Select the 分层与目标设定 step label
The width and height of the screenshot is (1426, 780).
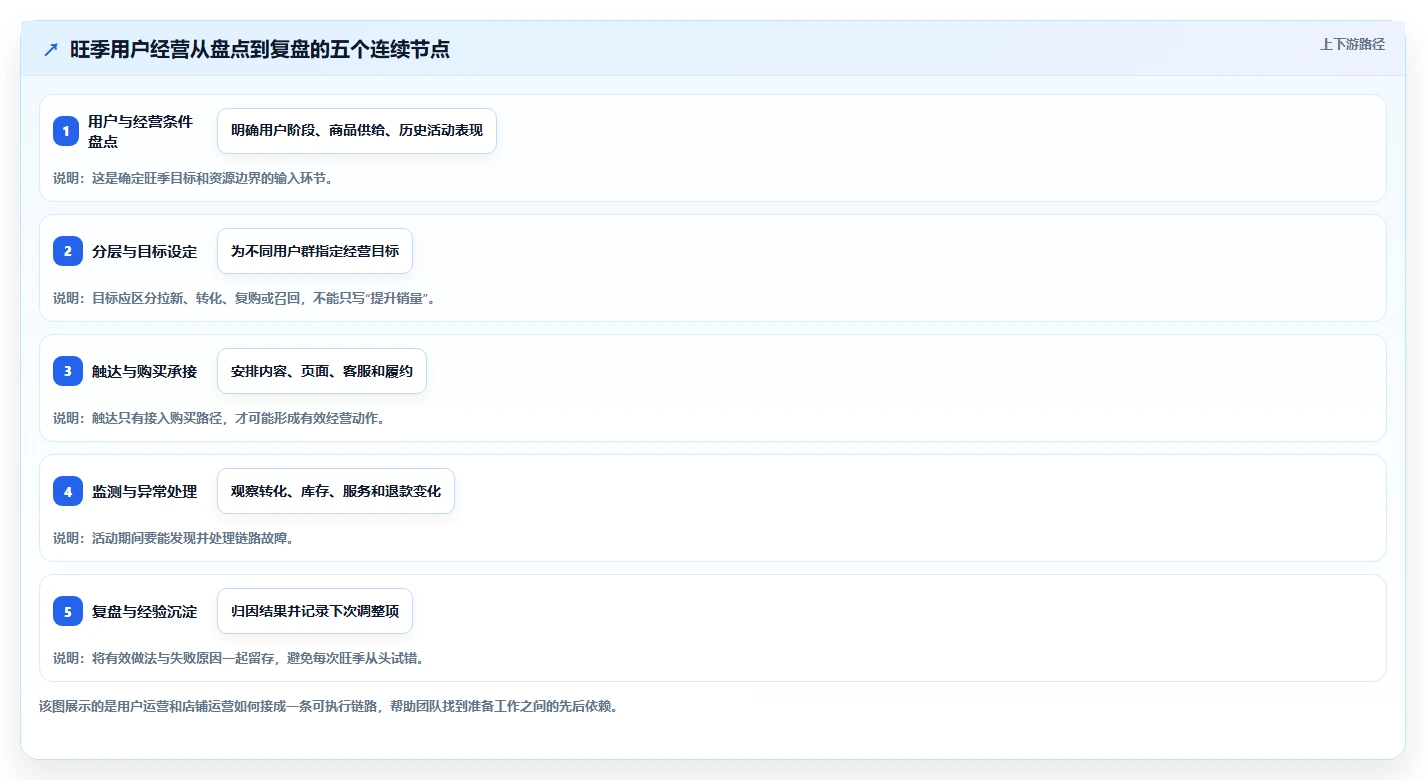[144, 251]
